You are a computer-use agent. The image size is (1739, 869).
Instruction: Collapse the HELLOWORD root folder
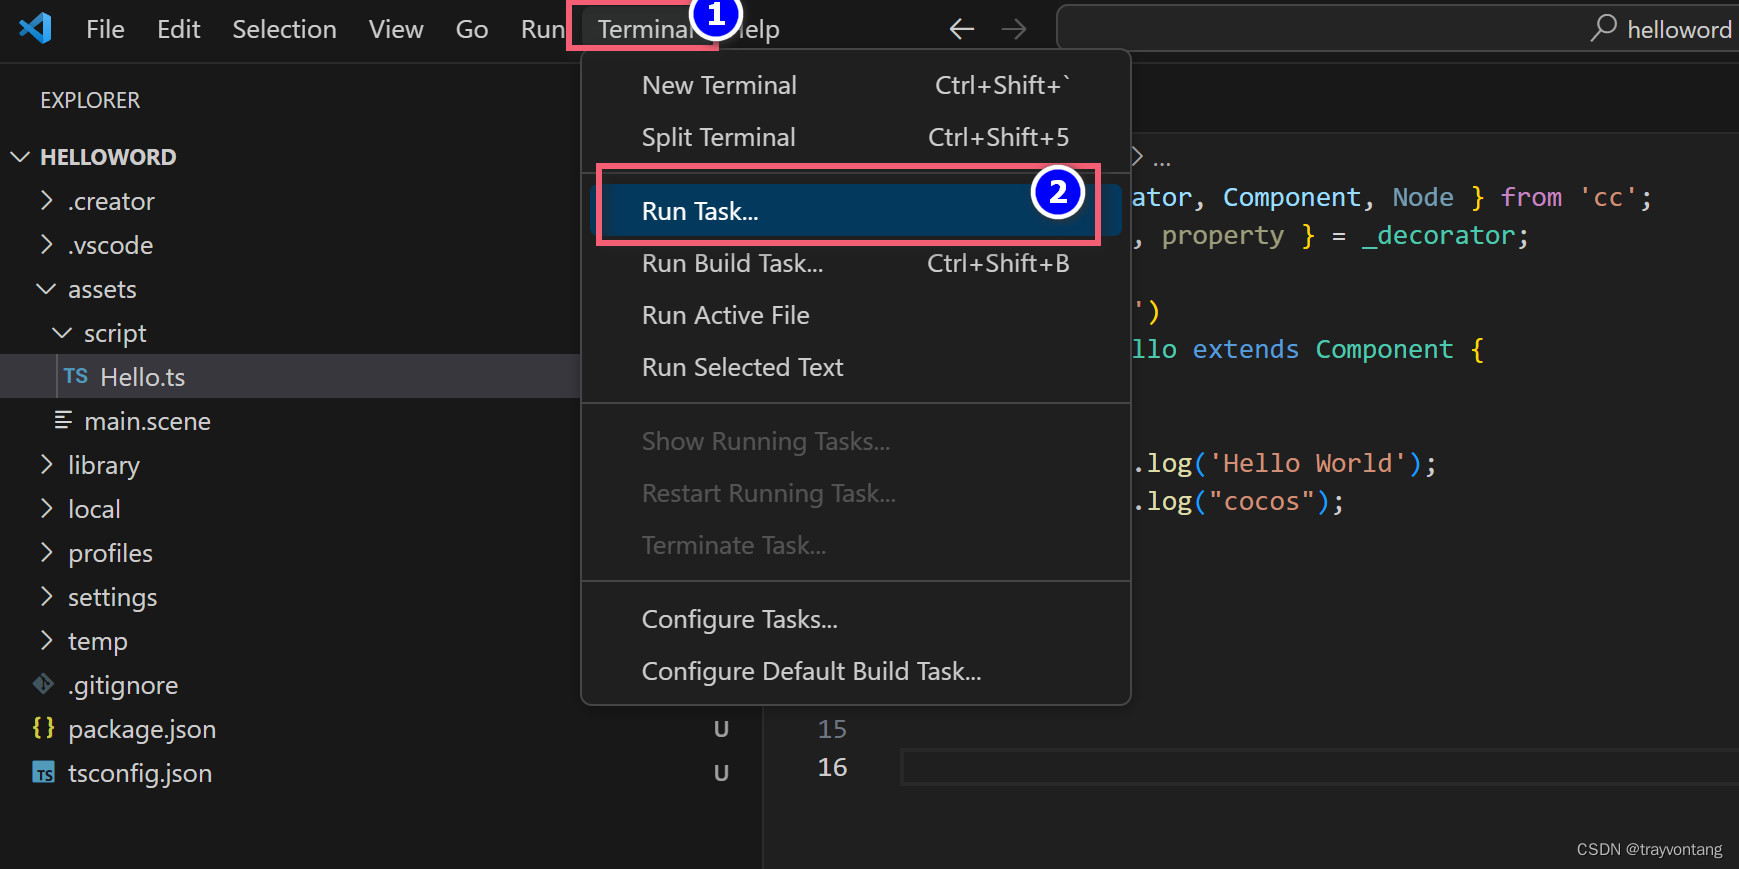(20, 157)
